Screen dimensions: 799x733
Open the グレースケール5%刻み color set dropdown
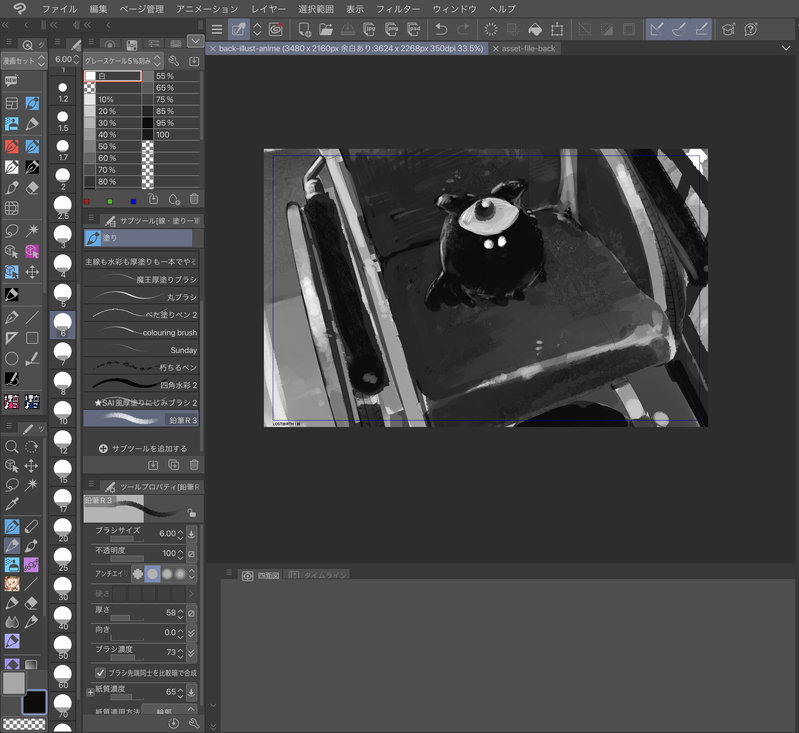tap(123, 61)
